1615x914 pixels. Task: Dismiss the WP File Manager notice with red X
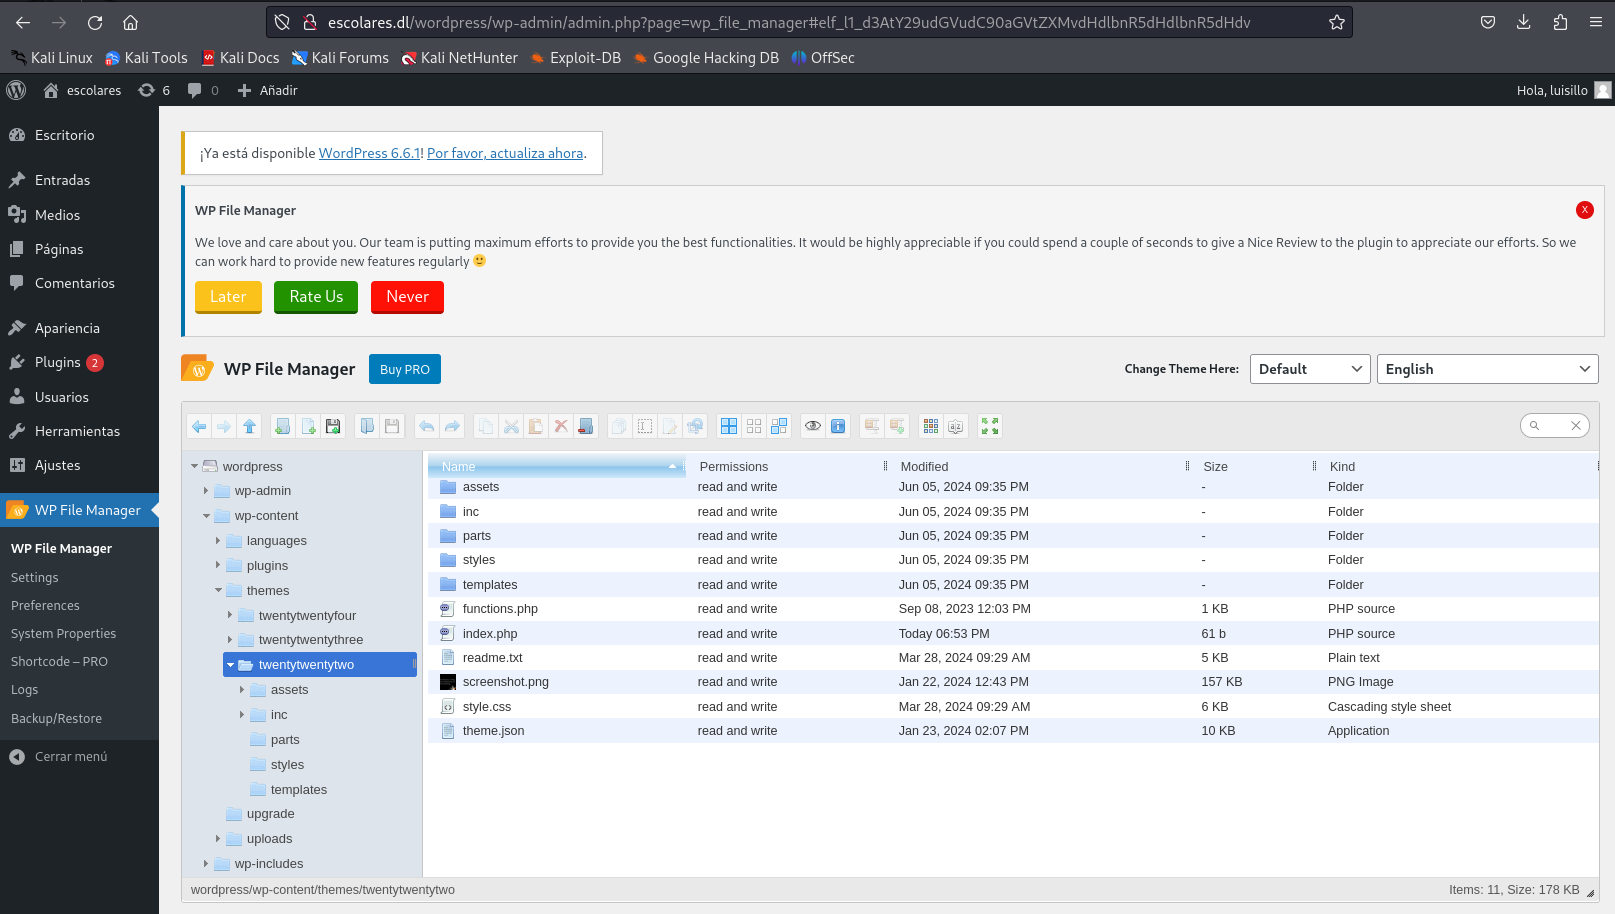pos(1585,210)
